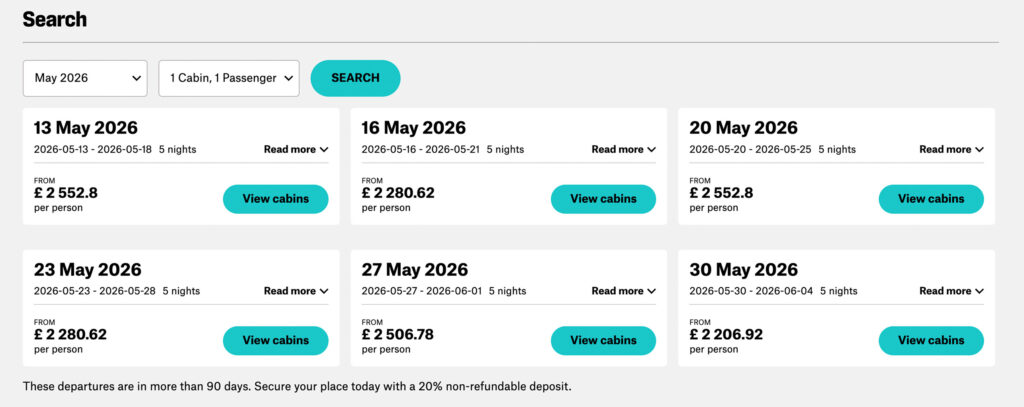This screenshot has height=407, width=1024.
Task: View cabins for 27 May 2026 departure
Action: click(x=603, y=340)
